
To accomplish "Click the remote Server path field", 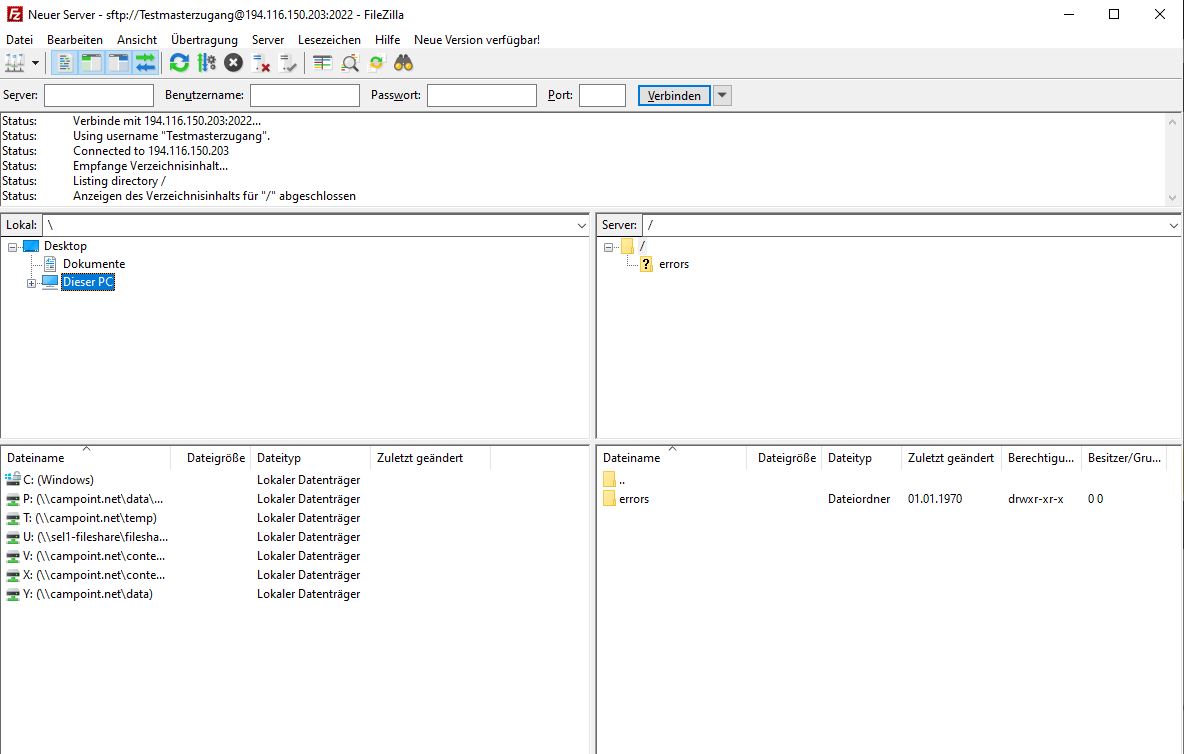I will (x=905, y=226).
